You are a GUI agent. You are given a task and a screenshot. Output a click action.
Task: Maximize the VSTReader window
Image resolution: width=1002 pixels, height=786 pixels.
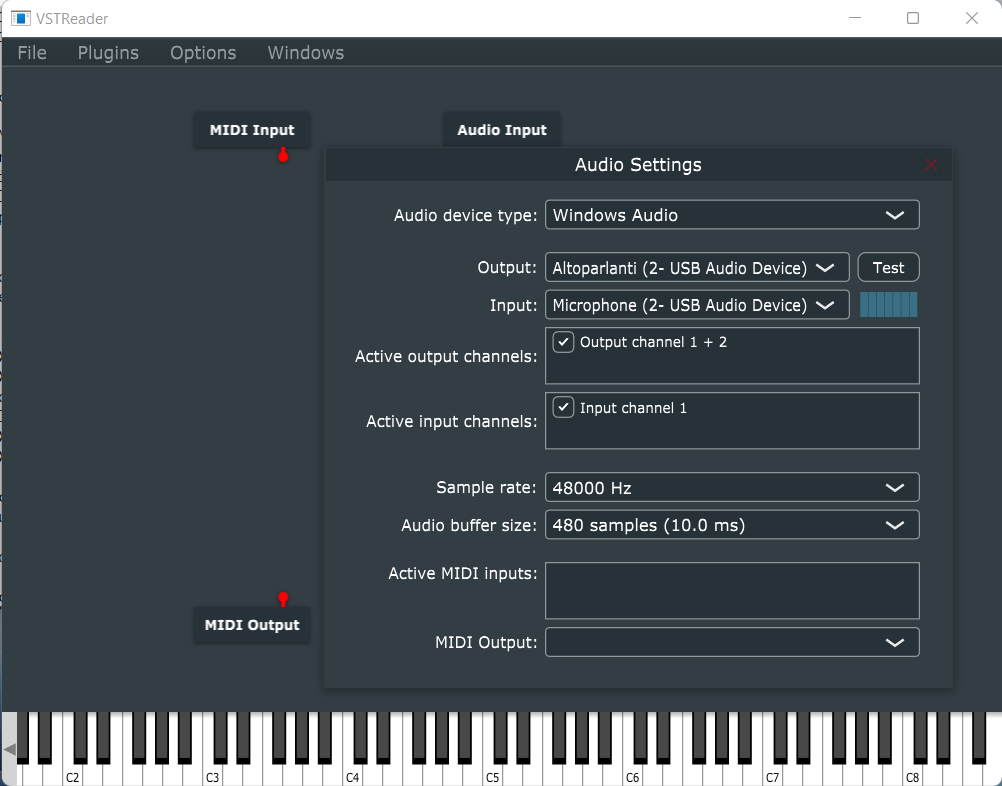tap(913, 18)
